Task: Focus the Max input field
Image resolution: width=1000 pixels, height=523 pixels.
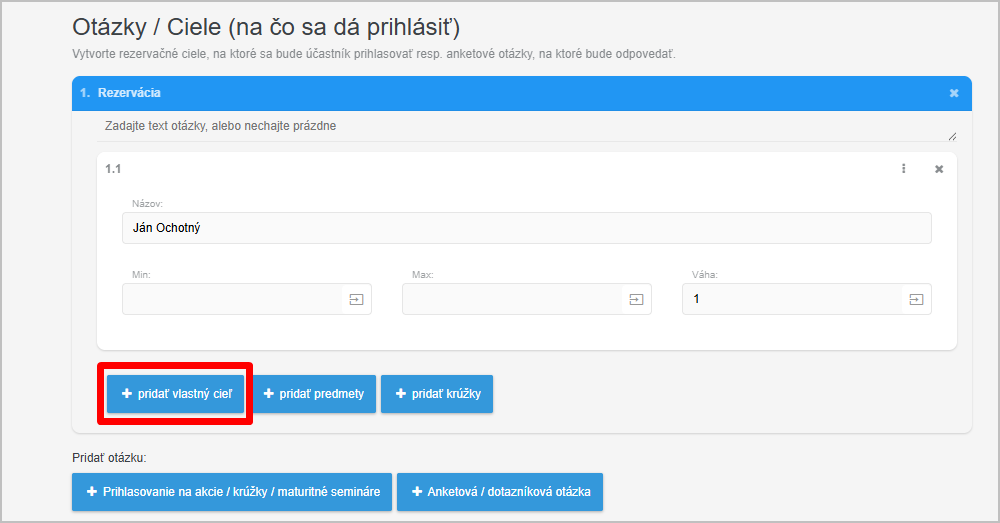Action: 512,299
